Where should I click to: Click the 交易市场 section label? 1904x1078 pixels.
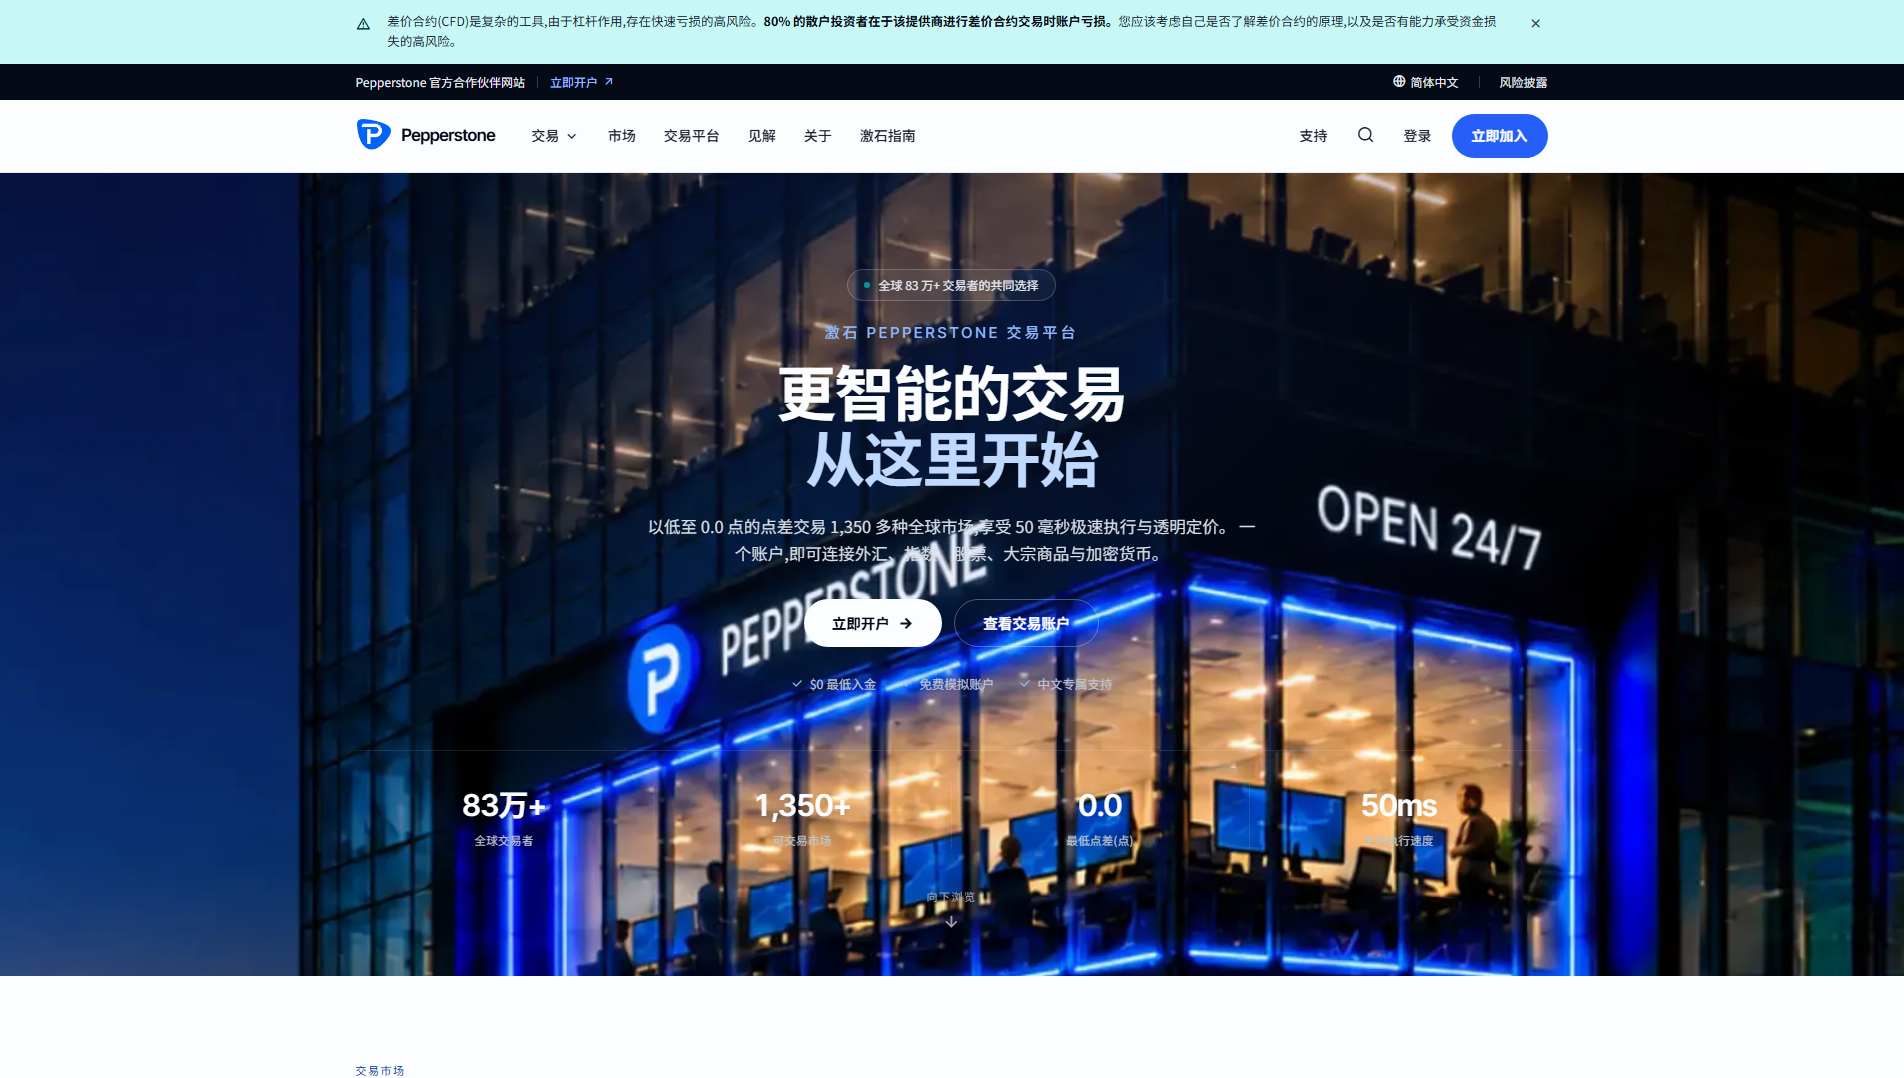click(x=380, y=1070)
